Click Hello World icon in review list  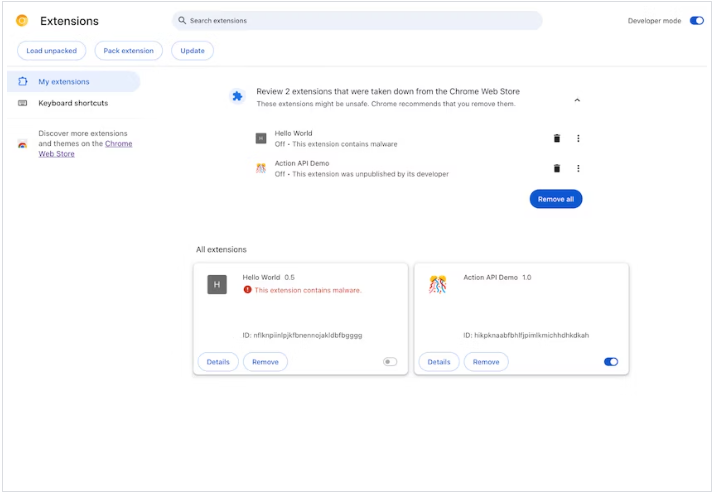[261, 138]
